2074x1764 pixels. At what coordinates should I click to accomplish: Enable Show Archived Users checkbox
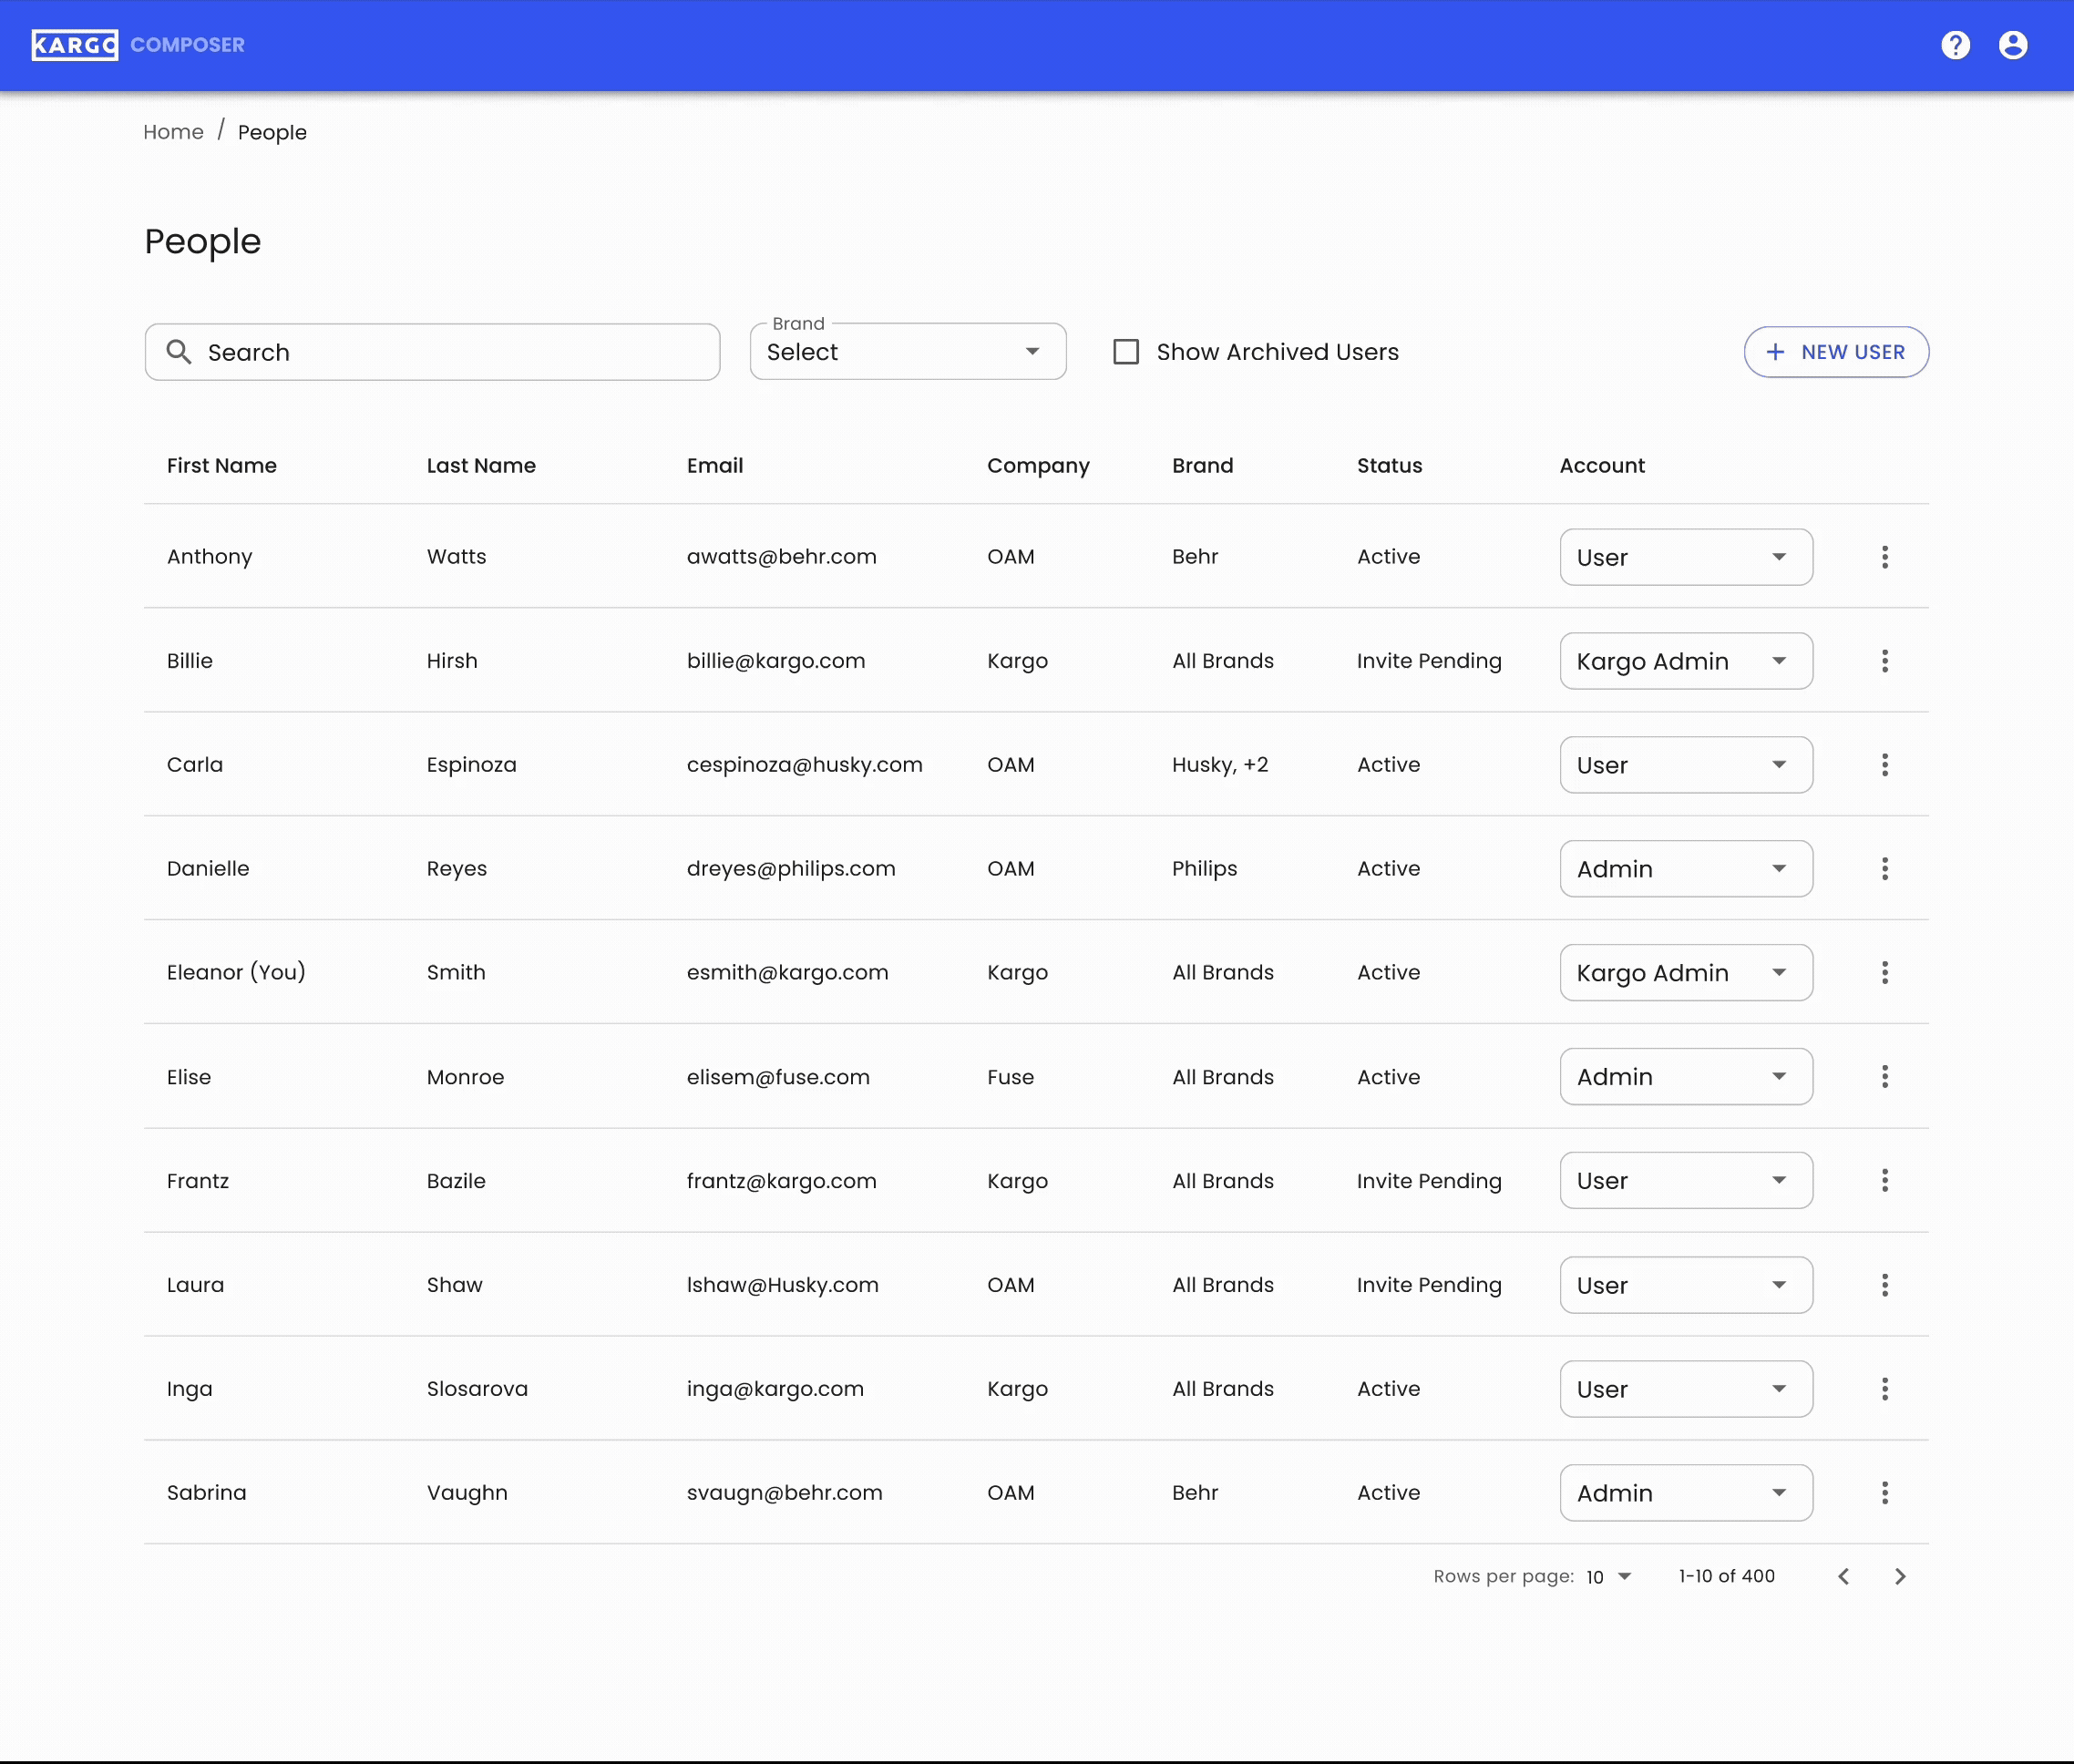(1126, 352)
